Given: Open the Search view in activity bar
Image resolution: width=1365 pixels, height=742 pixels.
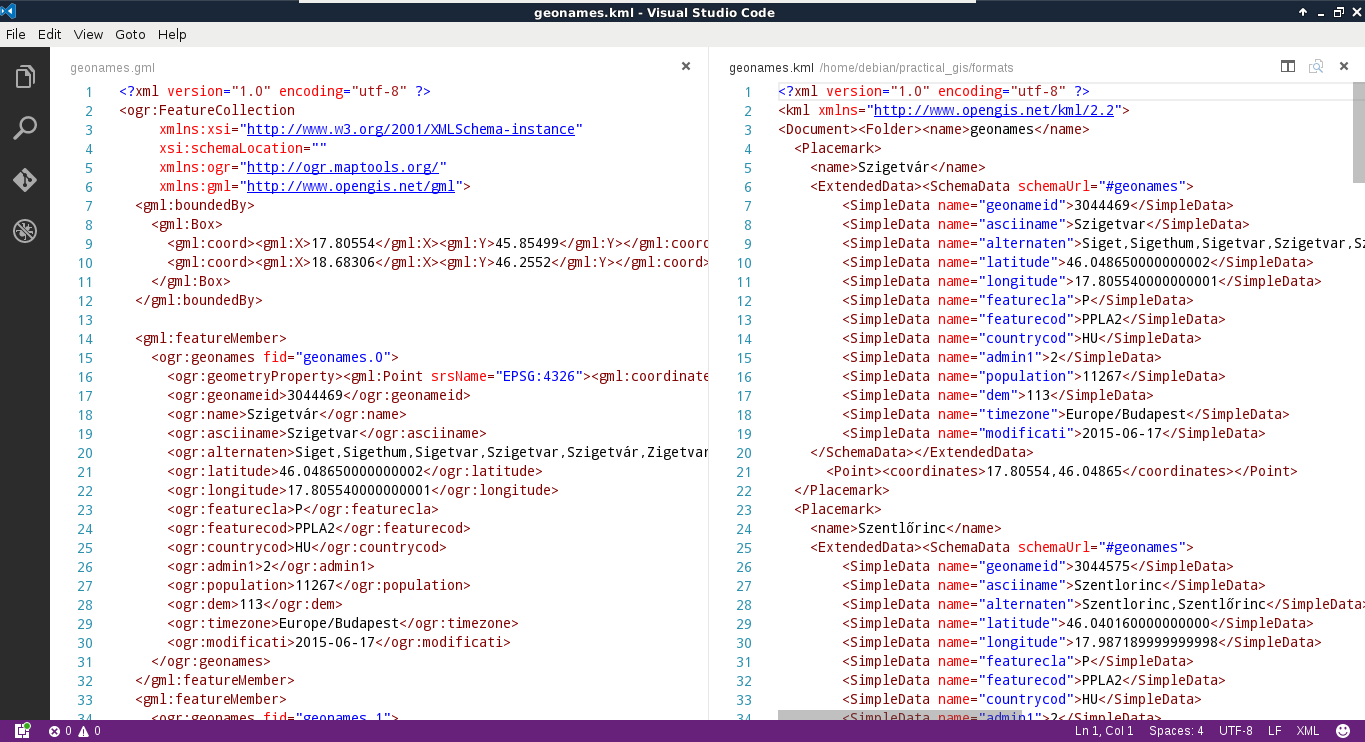Looking at the screenshot, I should [x=25, y=128].
